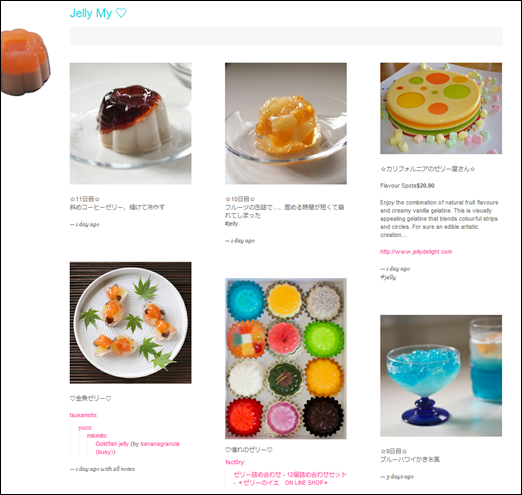Open the '1 day ago with 28 notes' permalink

tap(102, 469)
